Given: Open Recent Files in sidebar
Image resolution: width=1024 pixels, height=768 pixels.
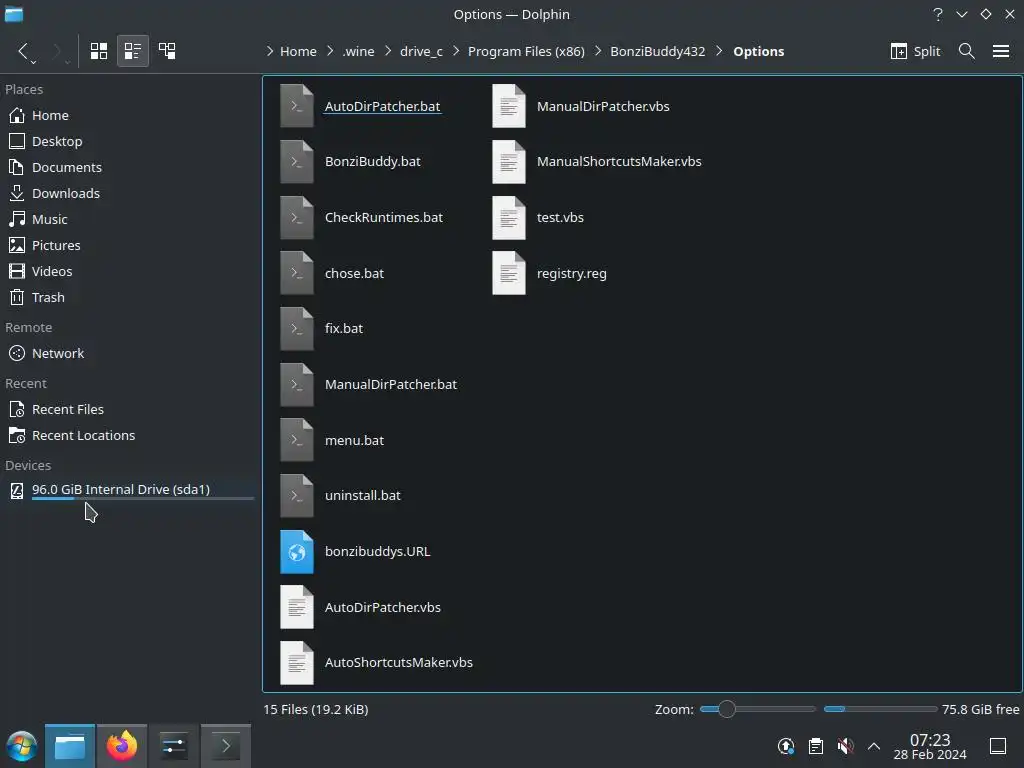Looking at the screenshot, I should (127, 409).
